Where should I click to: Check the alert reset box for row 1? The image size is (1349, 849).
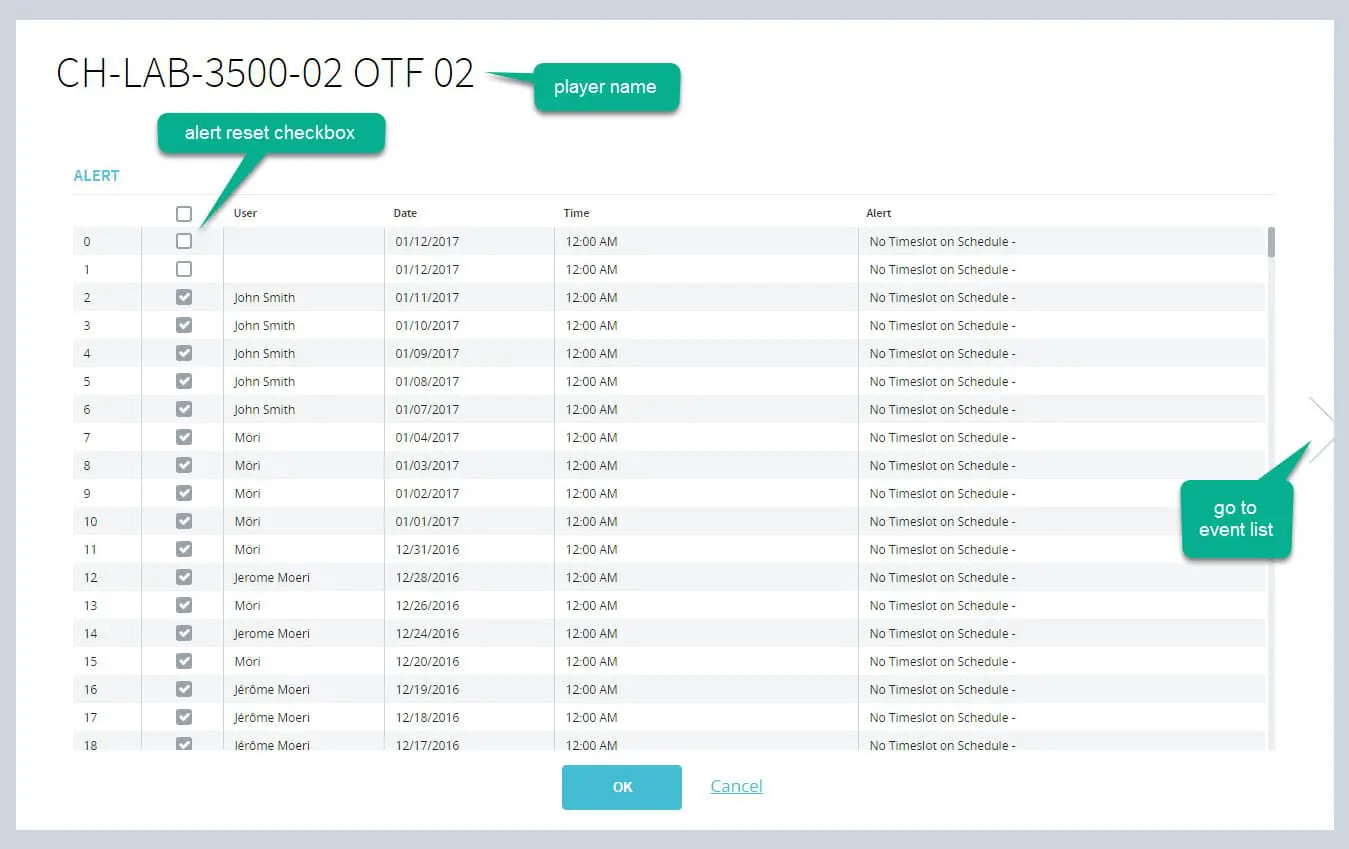[184, 269]
